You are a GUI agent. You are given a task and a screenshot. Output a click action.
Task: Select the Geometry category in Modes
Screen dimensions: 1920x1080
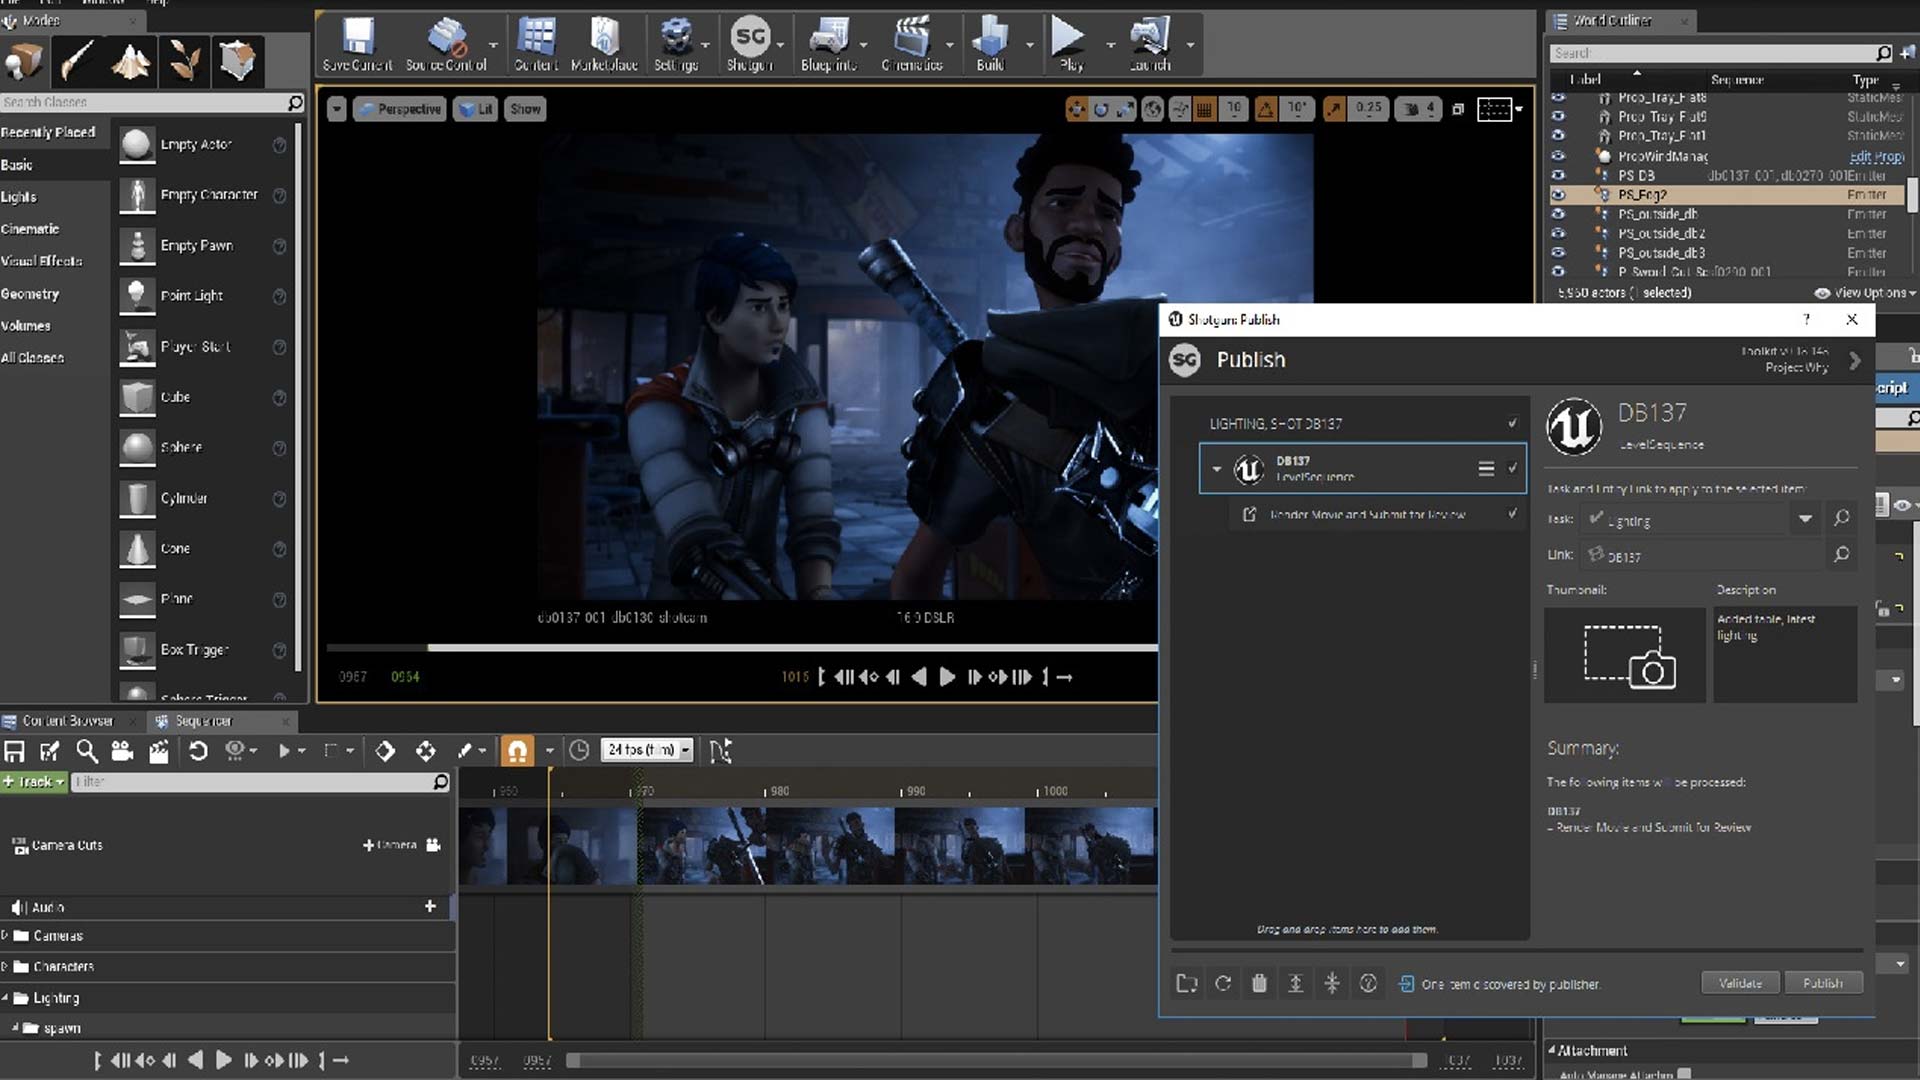pyautogui.click(x=30, y=294)
